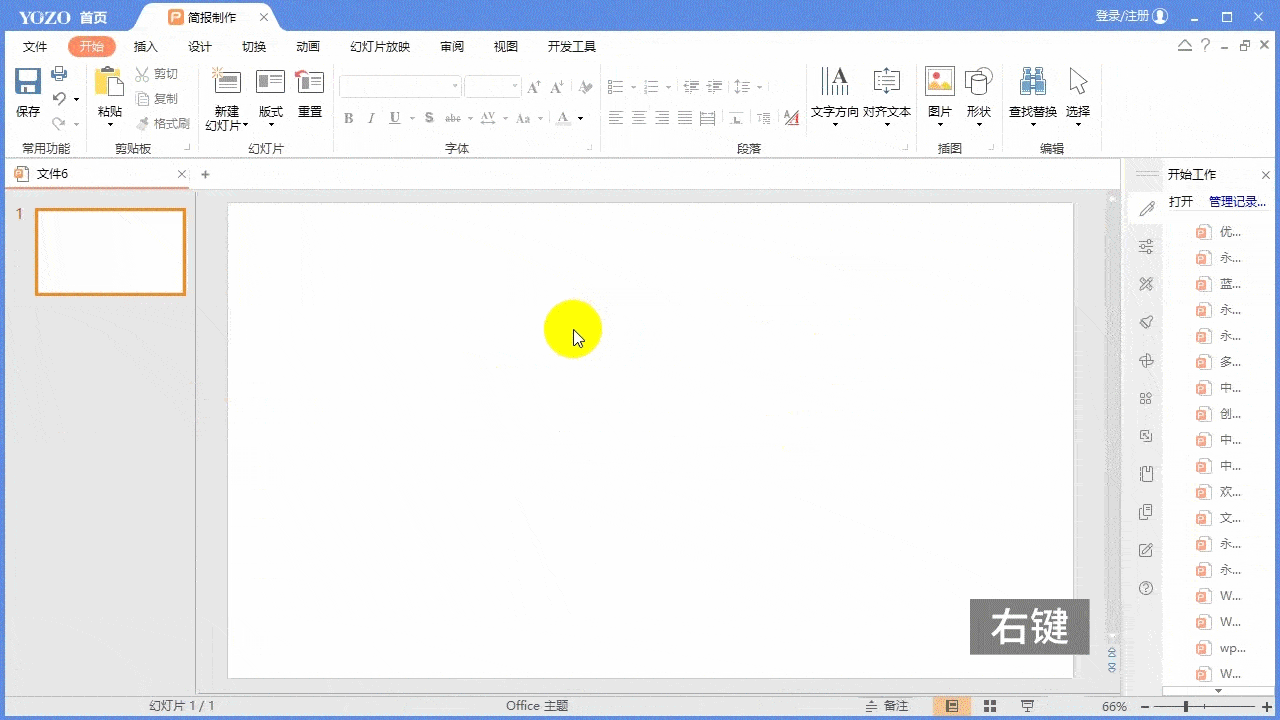Click the Find and Replace (查找替换) binoculars
The width and height of the screenshot is (1280, 720).
pyautogui.click(x=1033, y=81)
